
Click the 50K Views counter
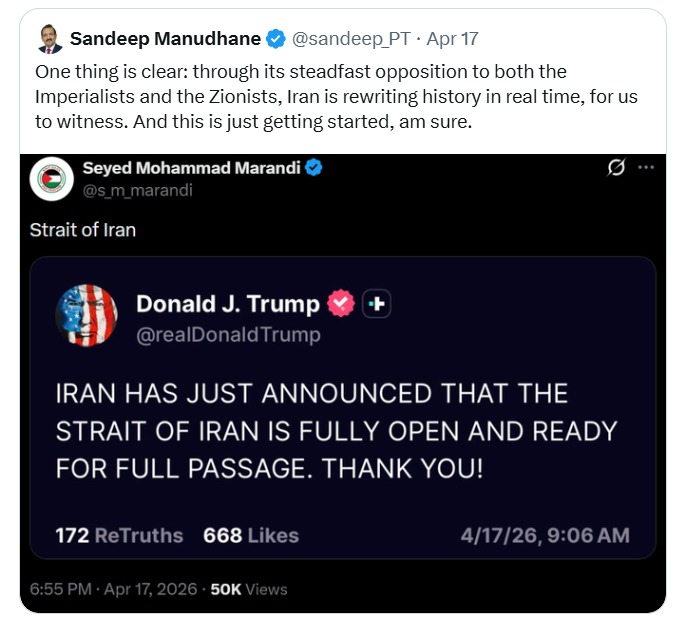click(x=249, y=589)
